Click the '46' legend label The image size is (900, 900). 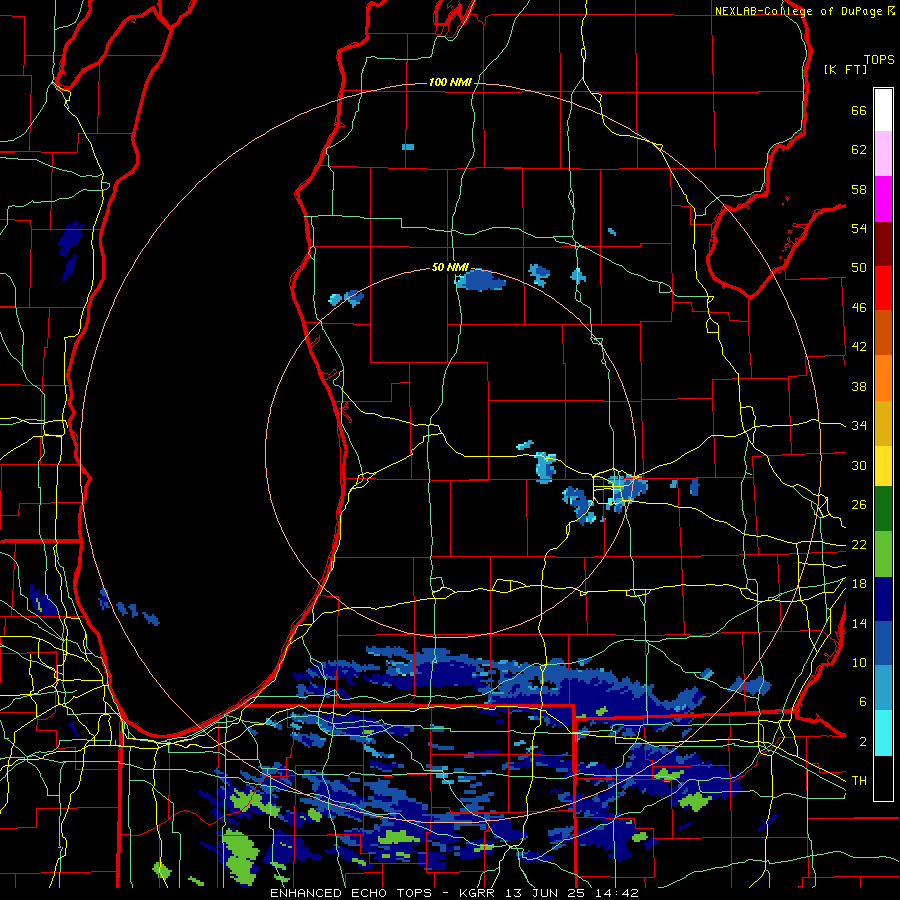click(x=859, y=308)
